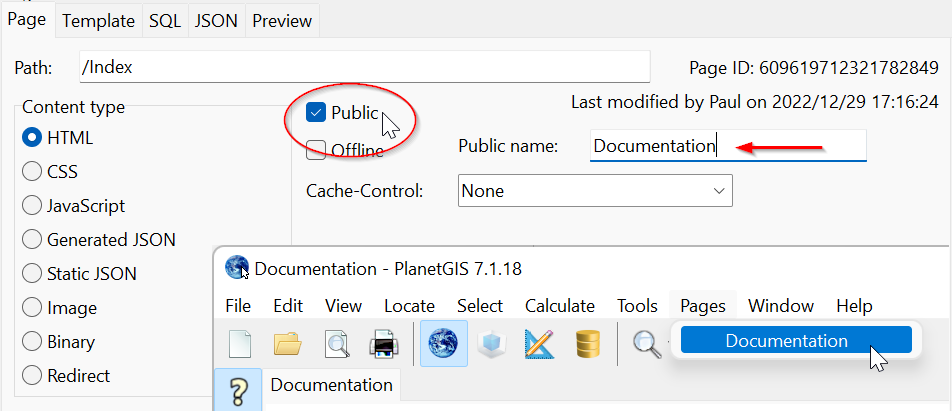Viewport: 952px width, 411px height.
Task: Click the printer icon in toolbar
Action: [x=384, y=344]
